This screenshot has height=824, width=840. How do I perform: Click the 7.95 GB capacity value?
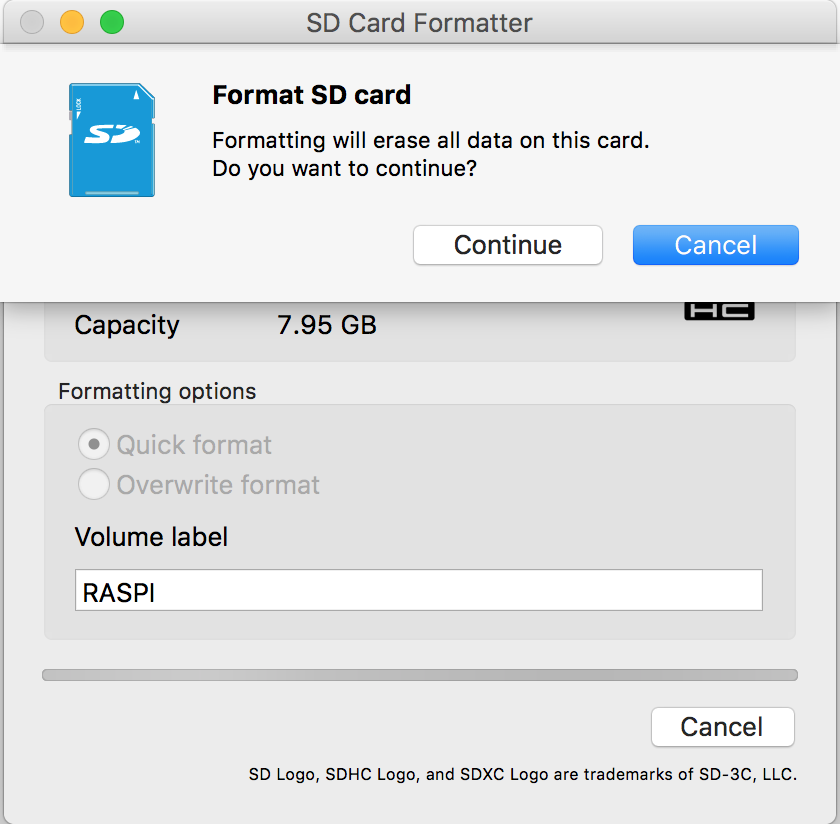click(326, 325)
